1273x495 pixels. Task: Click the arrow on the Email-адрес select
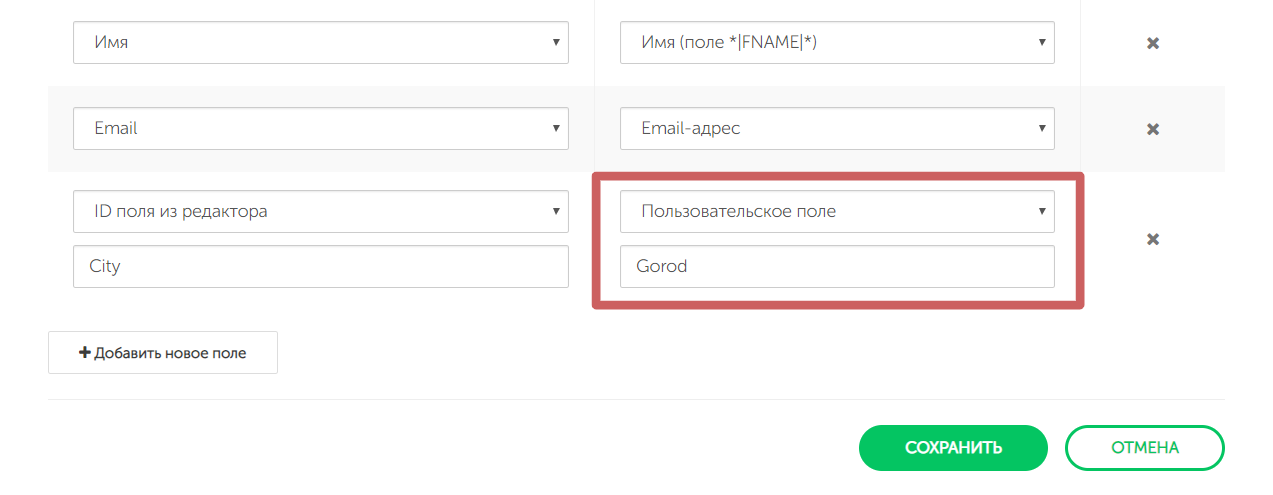[x=1041, y=128]
